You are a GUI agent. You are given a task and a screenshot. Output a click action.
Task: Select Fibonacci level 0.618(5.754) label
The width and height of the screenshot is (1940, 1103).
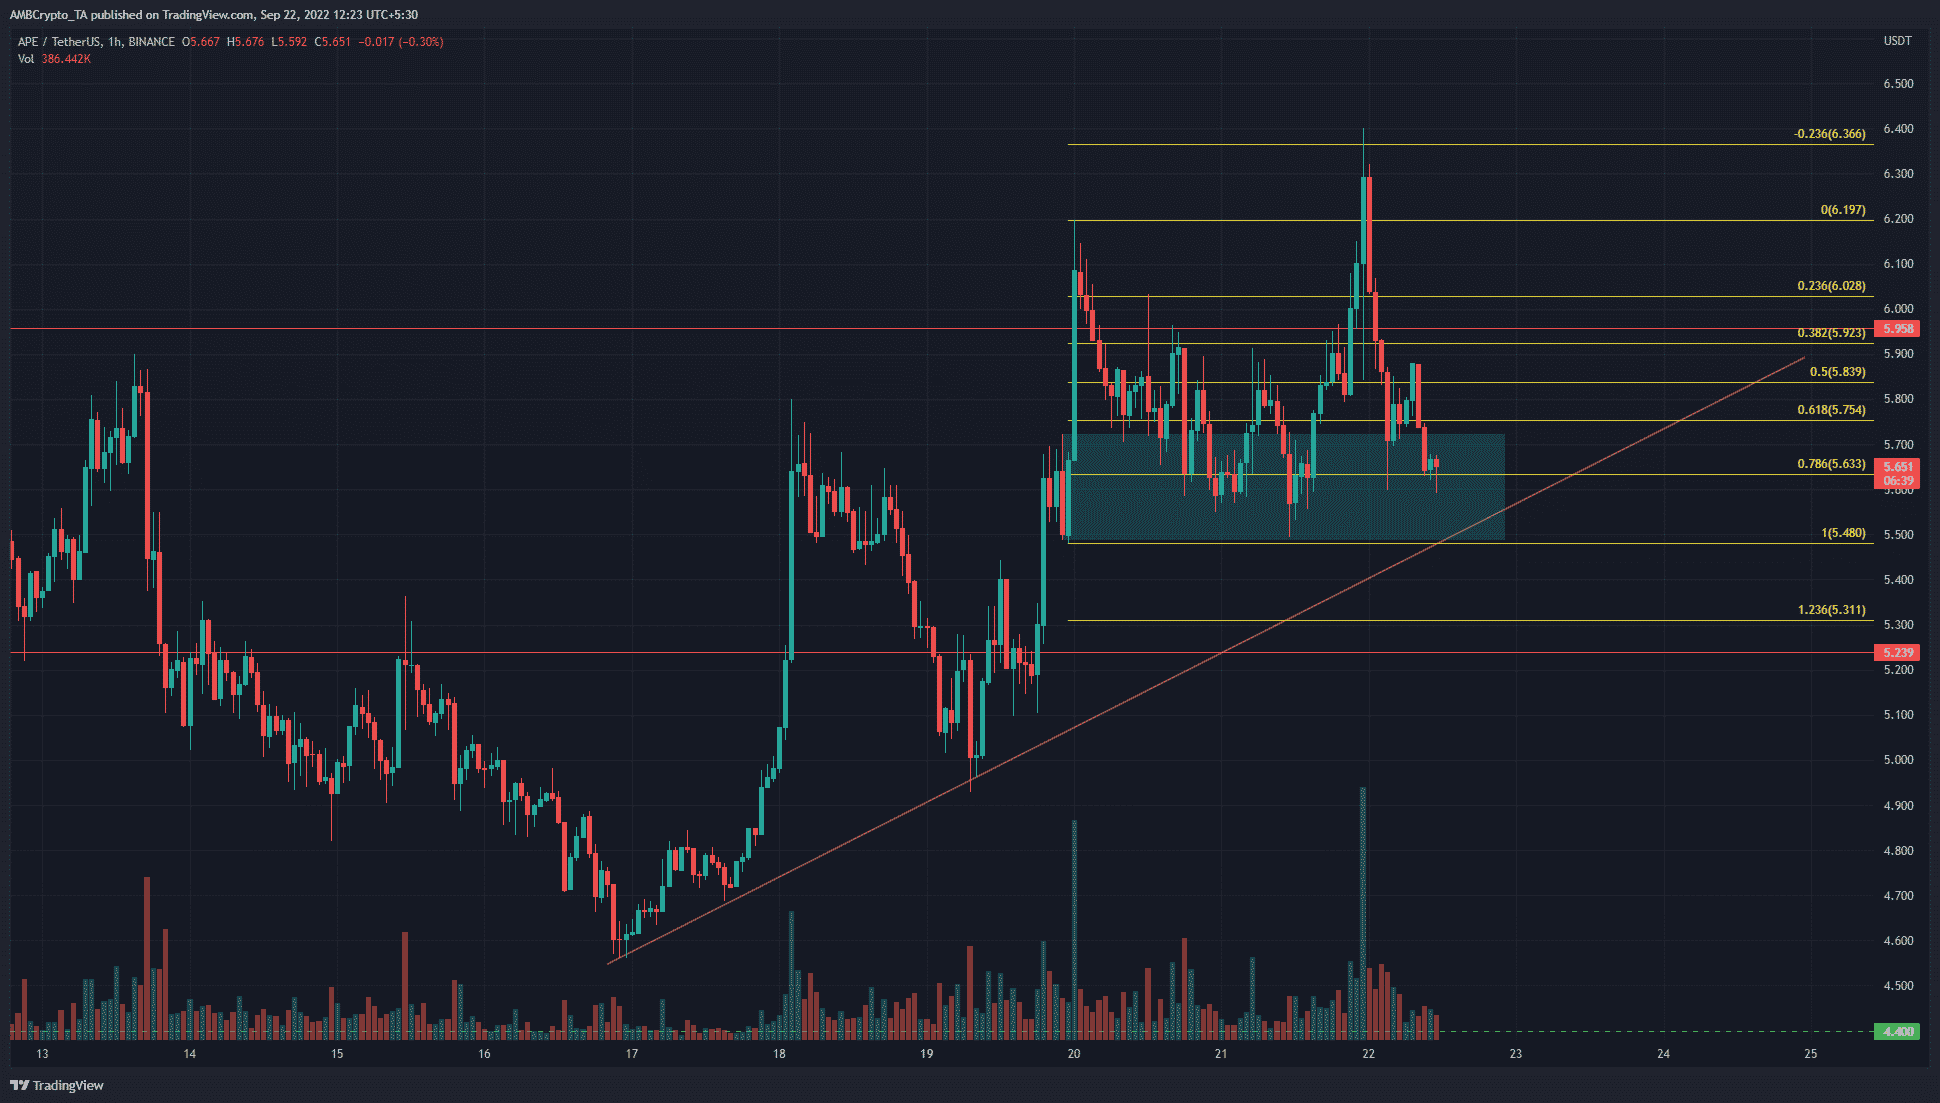[x=1831, y=410]
